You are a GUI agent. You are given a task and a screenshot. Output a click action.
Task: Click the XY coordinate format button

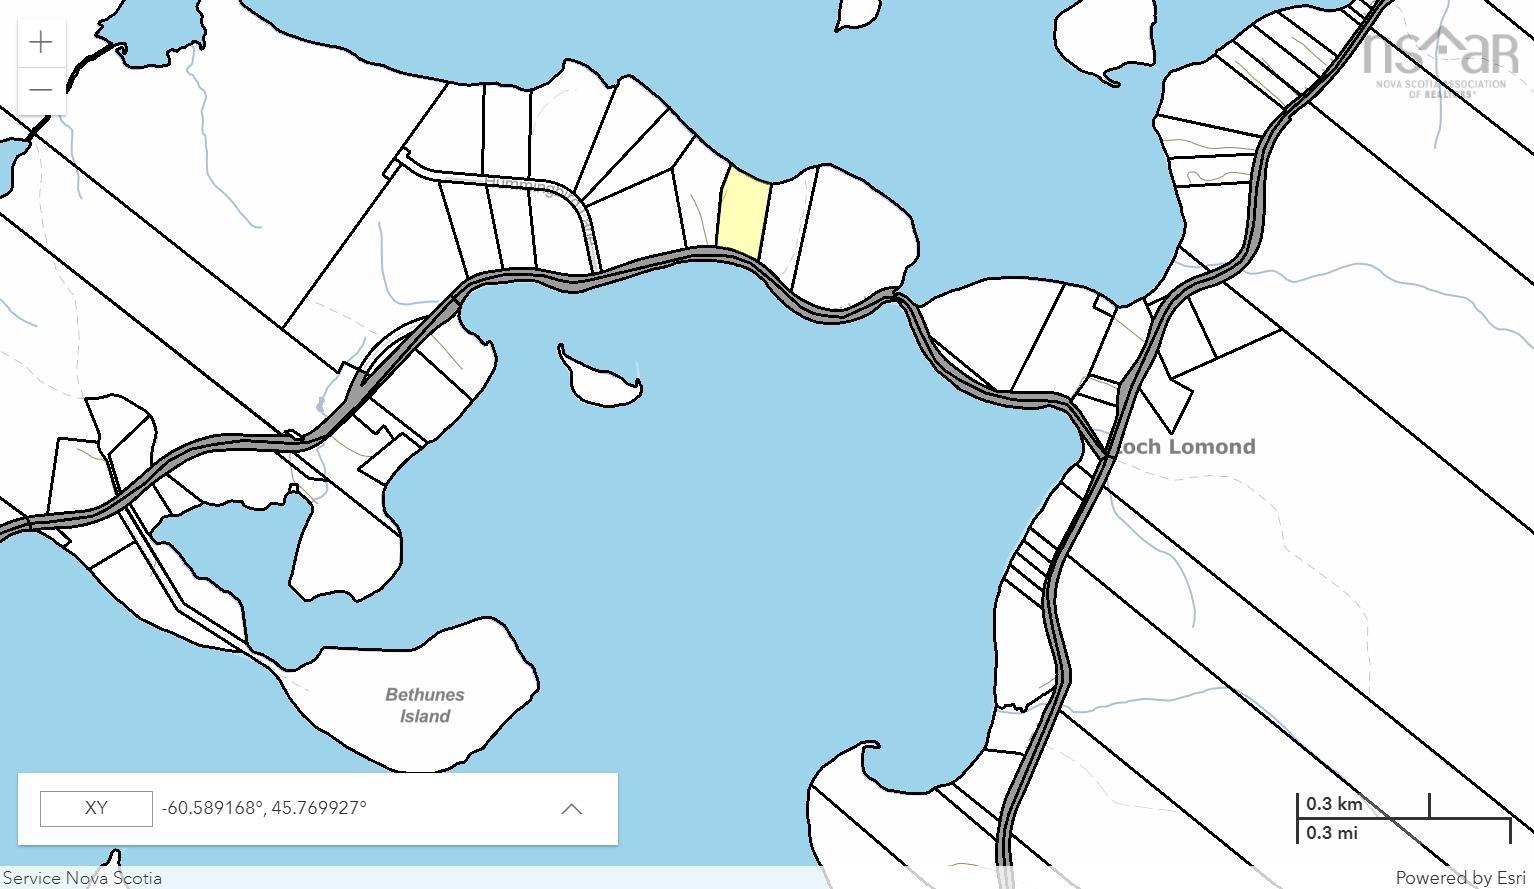96,808
